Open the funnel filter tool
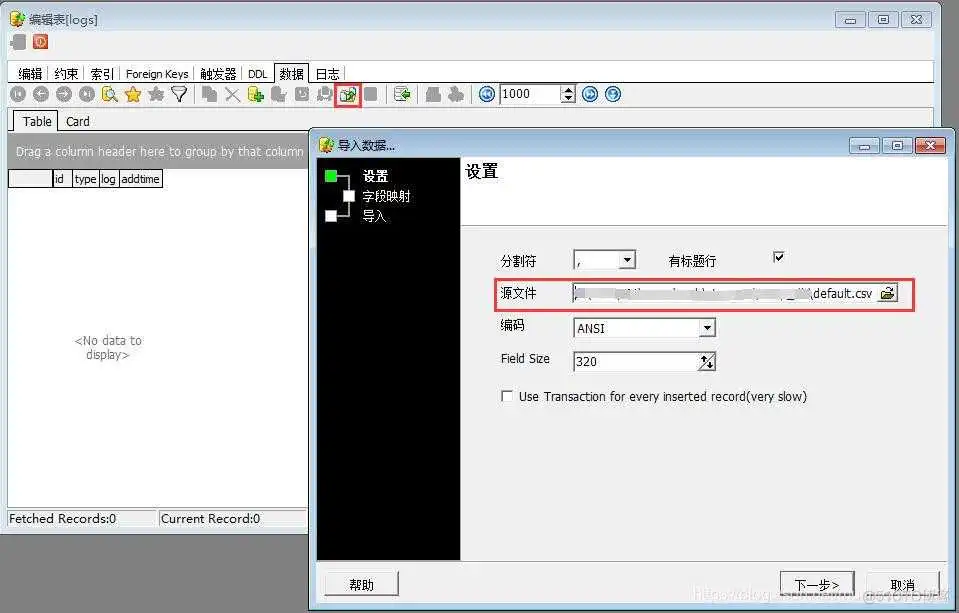 pyautogui.click(x=179, y=94)
